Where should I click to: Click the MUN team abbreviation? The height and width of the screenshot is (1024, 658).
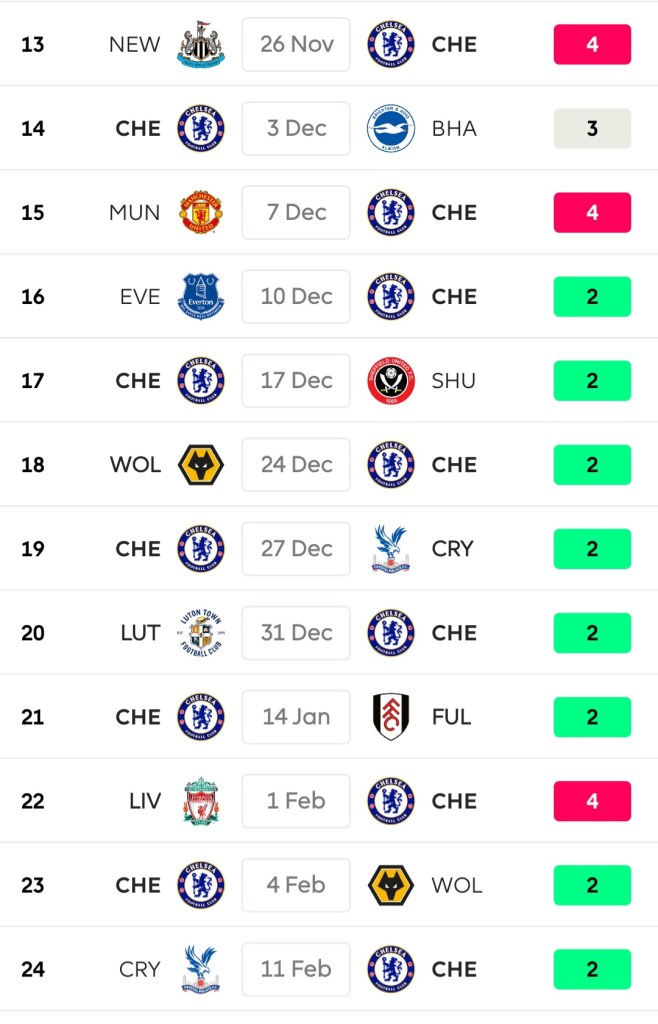[x=134, y=213]
